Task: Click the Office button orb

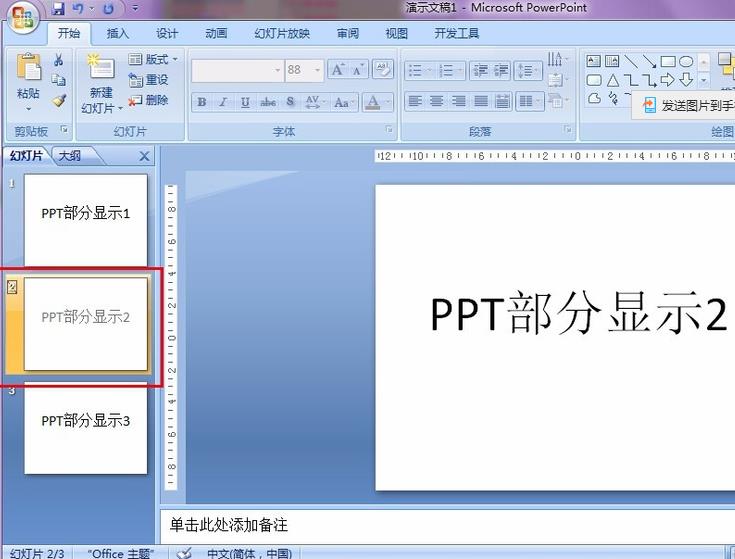Action: click(23, 18)
